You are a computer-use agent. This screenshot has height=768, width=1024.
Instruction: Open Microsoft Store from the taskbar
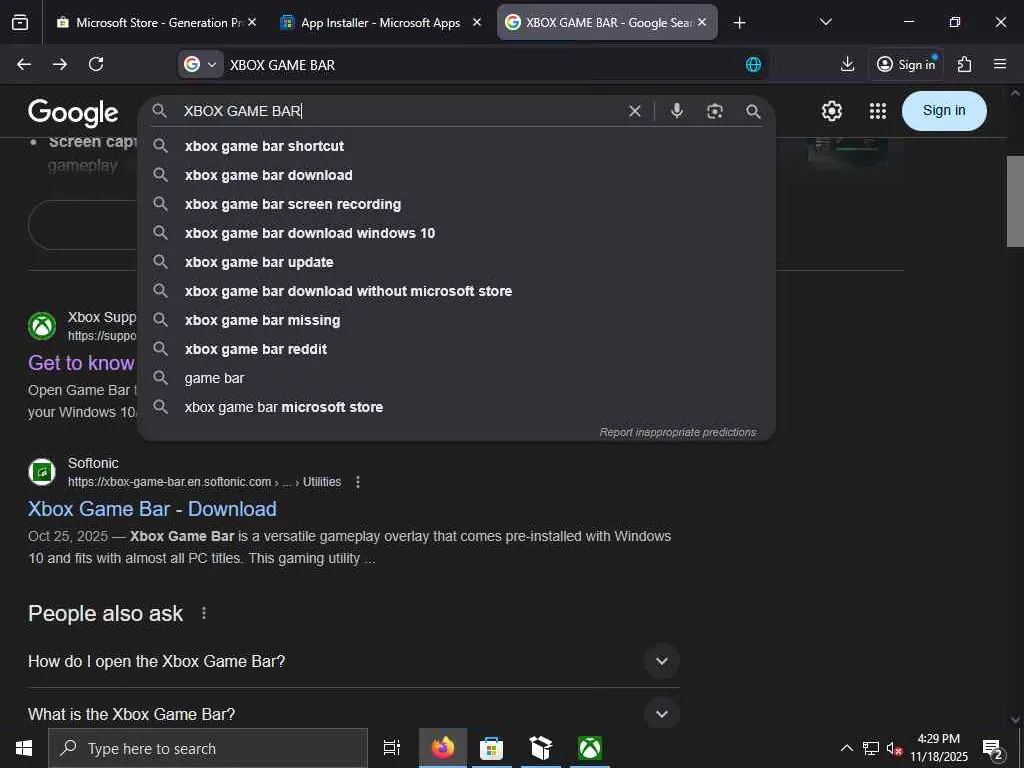[x=491, y=748]
